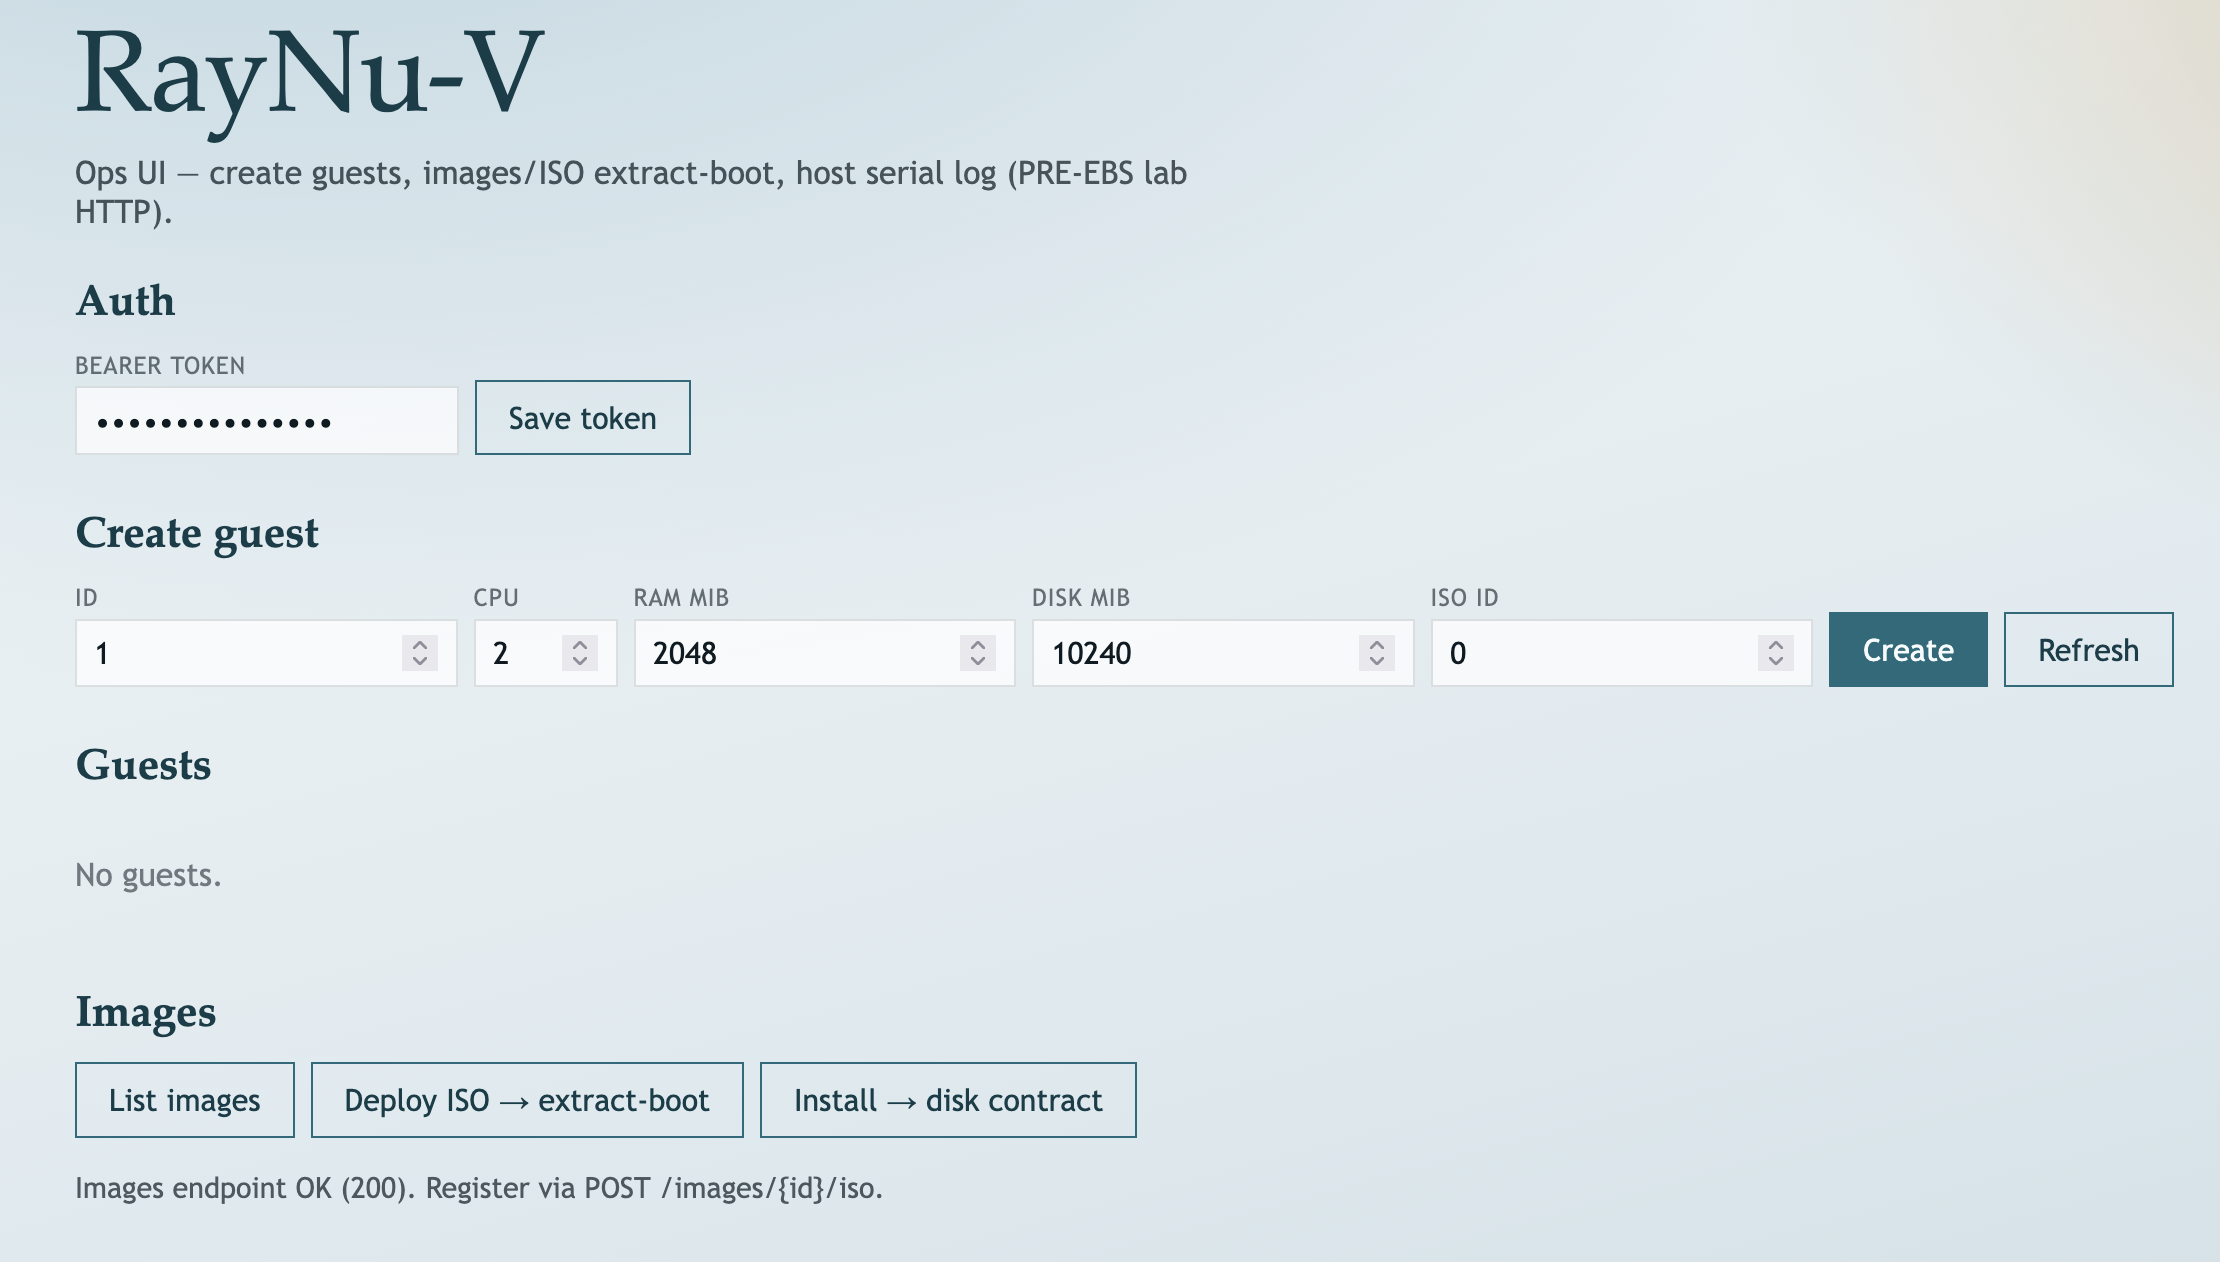Screen dimensions: 2220x1262
Task: Click the CPU count field
Action: (x=545, y=653)
